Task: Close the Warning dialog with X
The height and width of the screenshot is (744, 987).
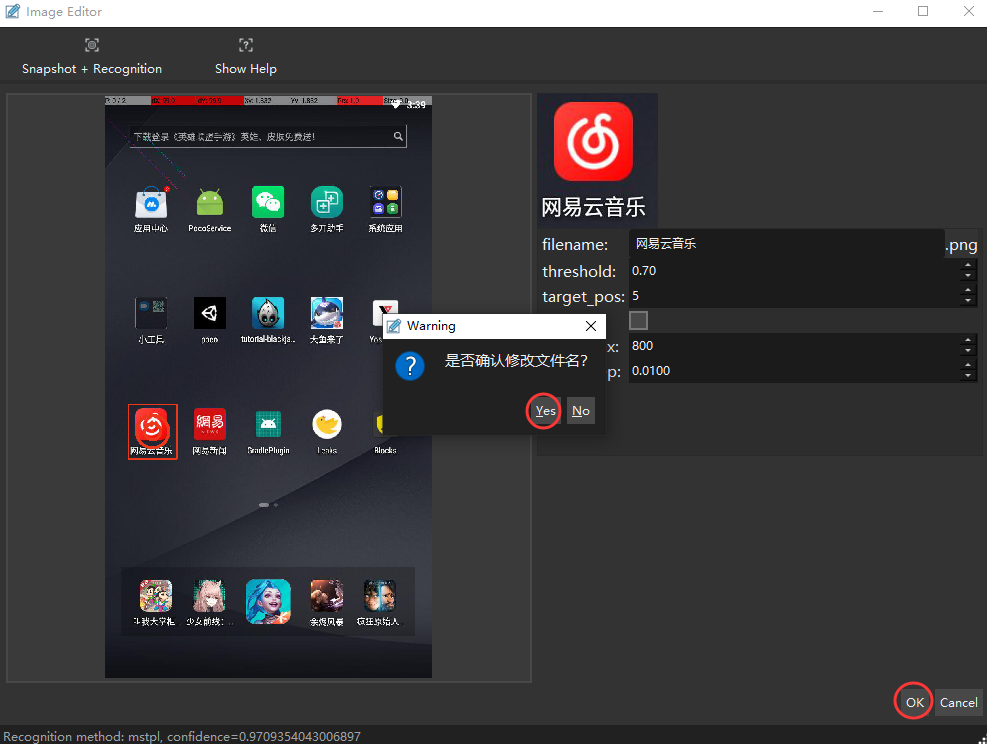Action: click(590, 325)
